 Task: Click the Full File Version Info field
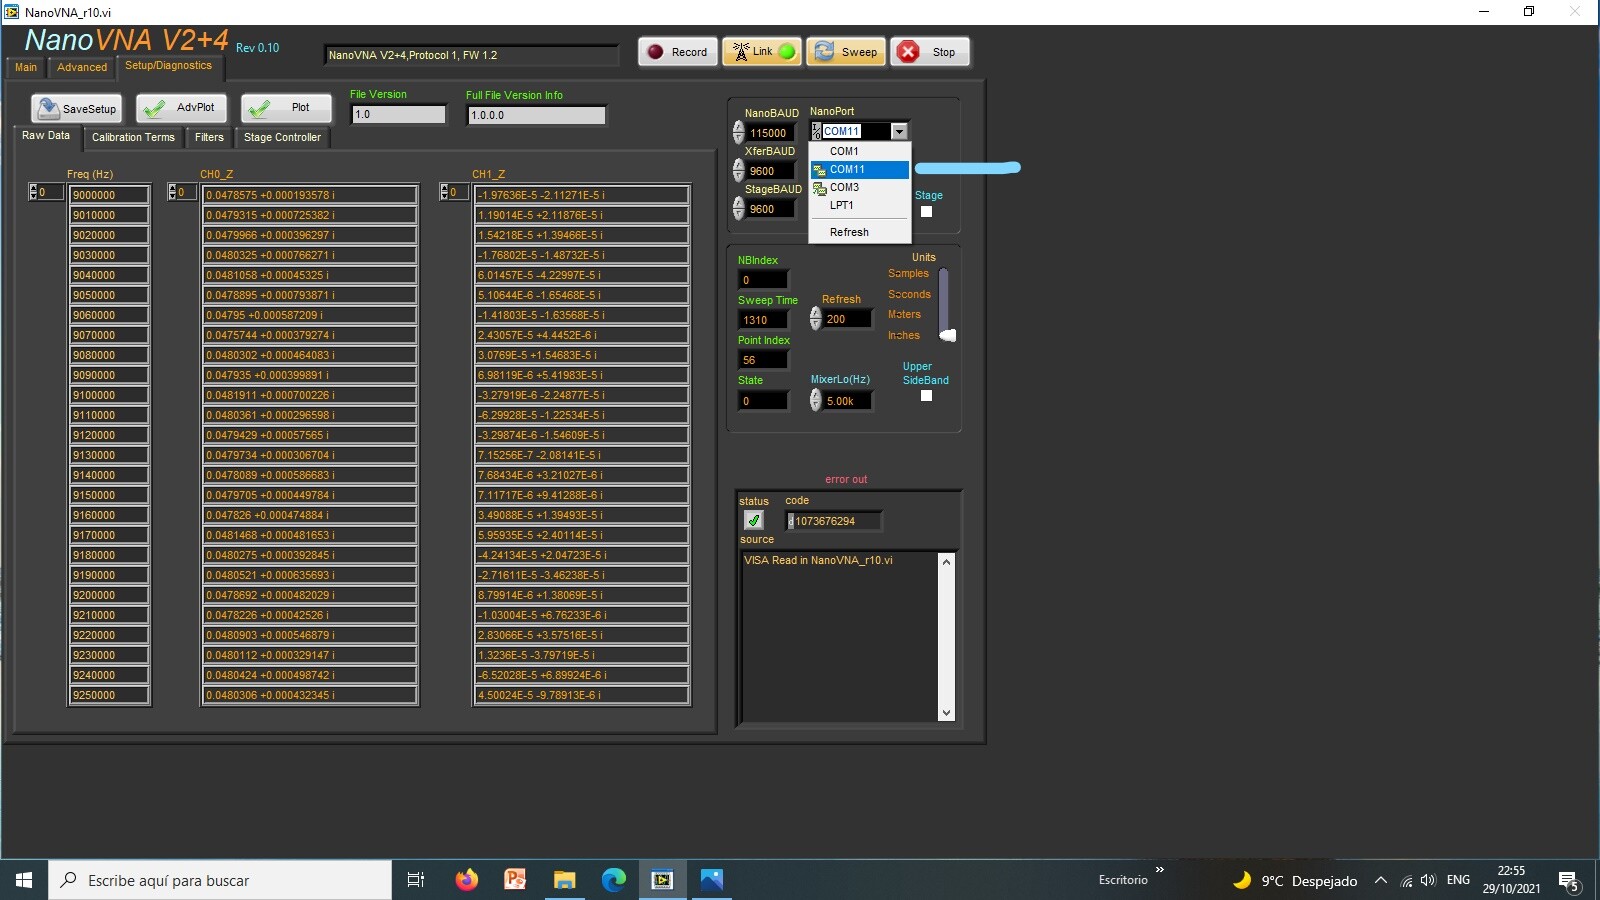point(536,115)
